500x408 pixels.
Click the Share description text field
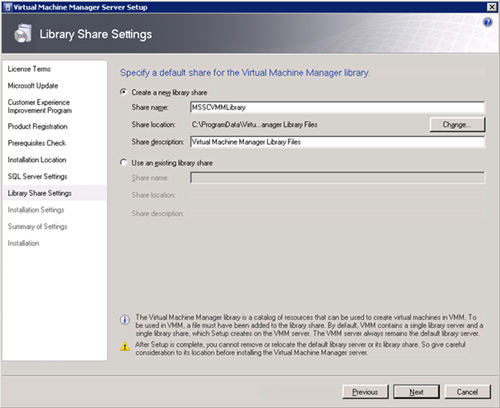[337, 142]
